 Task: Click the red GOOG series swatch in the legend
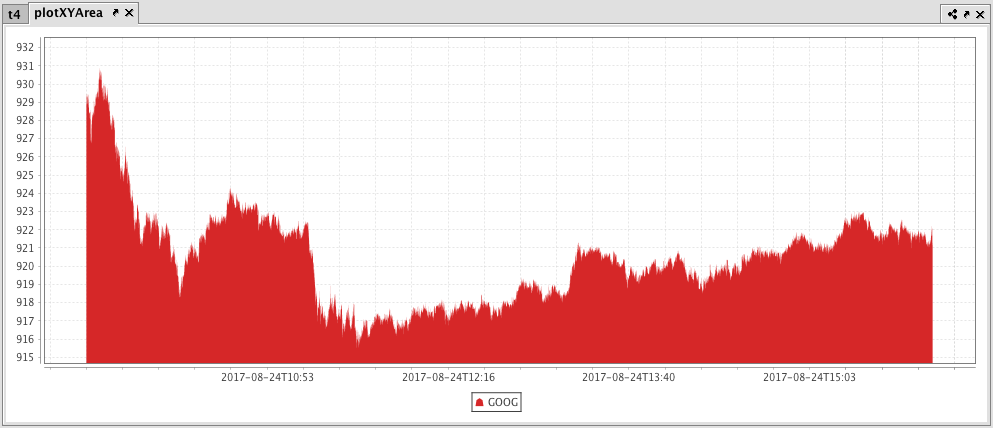[480, 402]
